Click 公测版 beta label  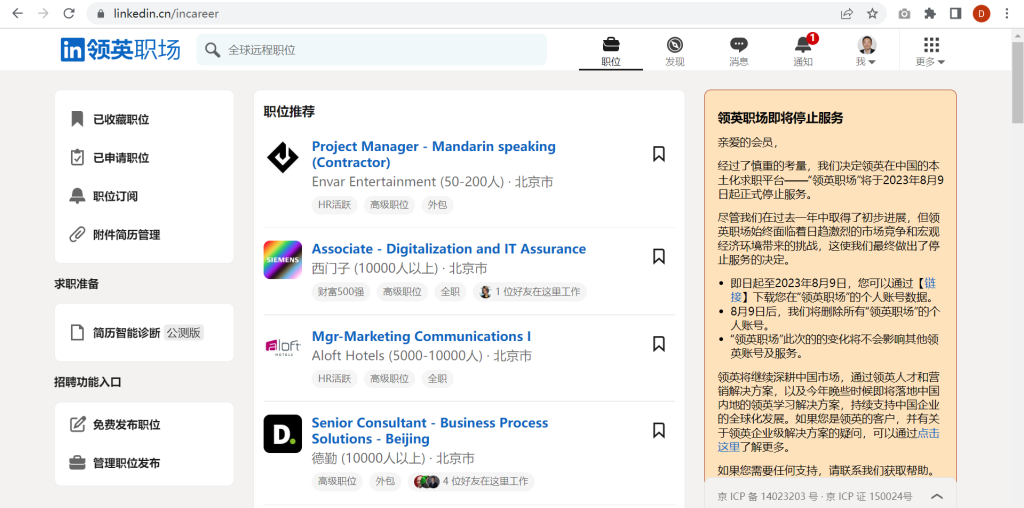tap(184, 333)
